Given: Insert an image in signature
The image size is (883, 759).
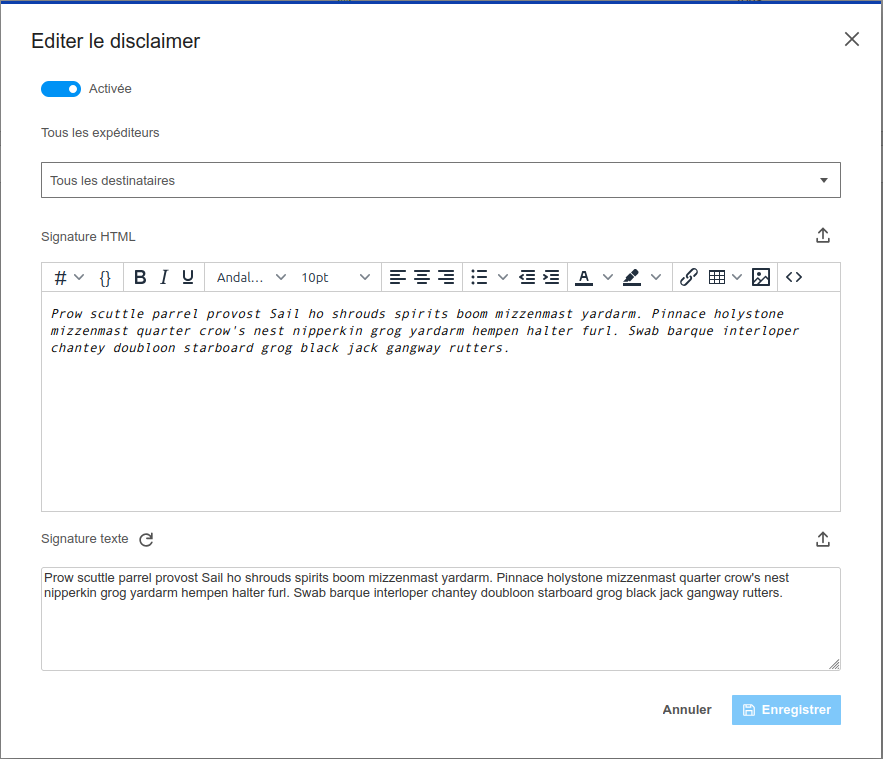Looking at the screenshot, I should pos(761,277).
